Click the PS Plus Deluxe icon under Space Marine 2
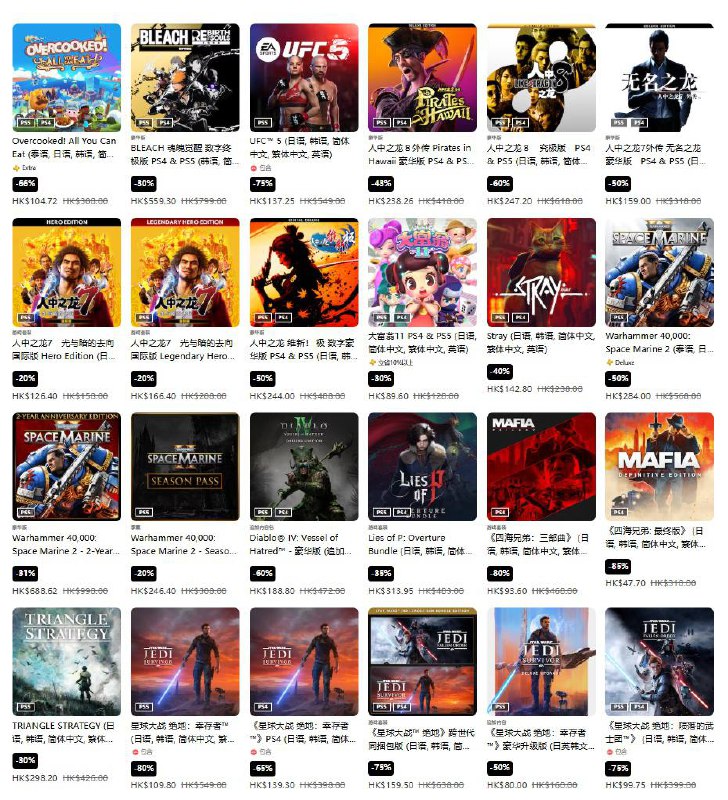Viewport: 728px width, 800px height. pos(609,363)
